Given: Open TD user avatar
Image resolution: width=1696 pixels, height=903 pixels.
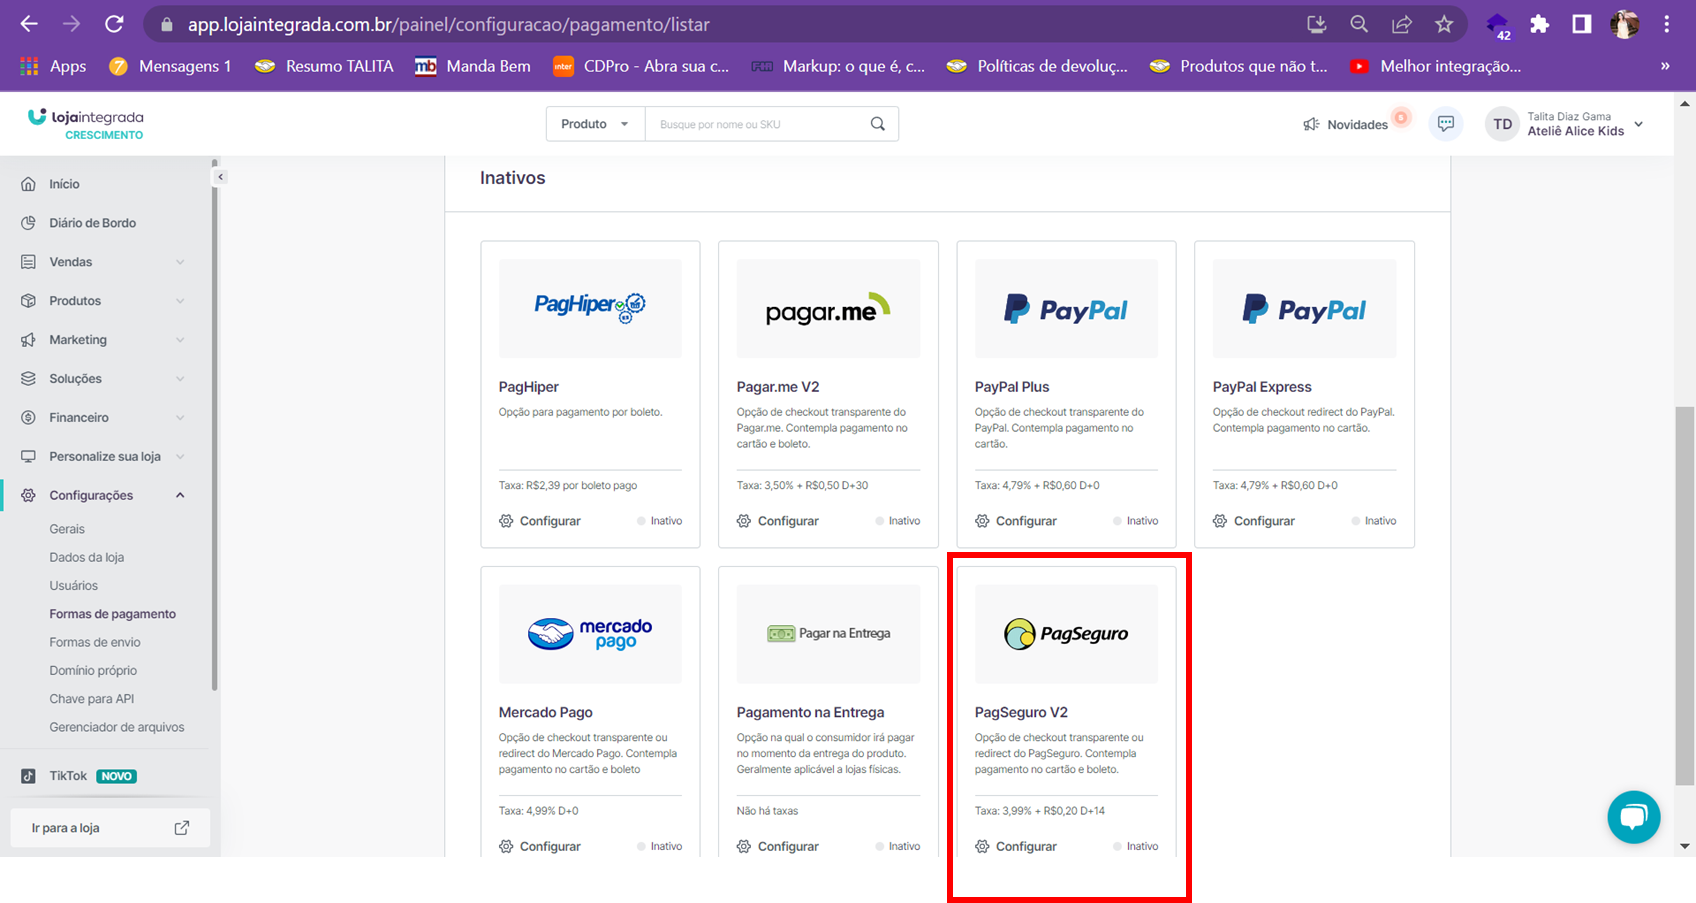Looking at the screenshot, I should pyautogui.click(x=1502, y=124).
